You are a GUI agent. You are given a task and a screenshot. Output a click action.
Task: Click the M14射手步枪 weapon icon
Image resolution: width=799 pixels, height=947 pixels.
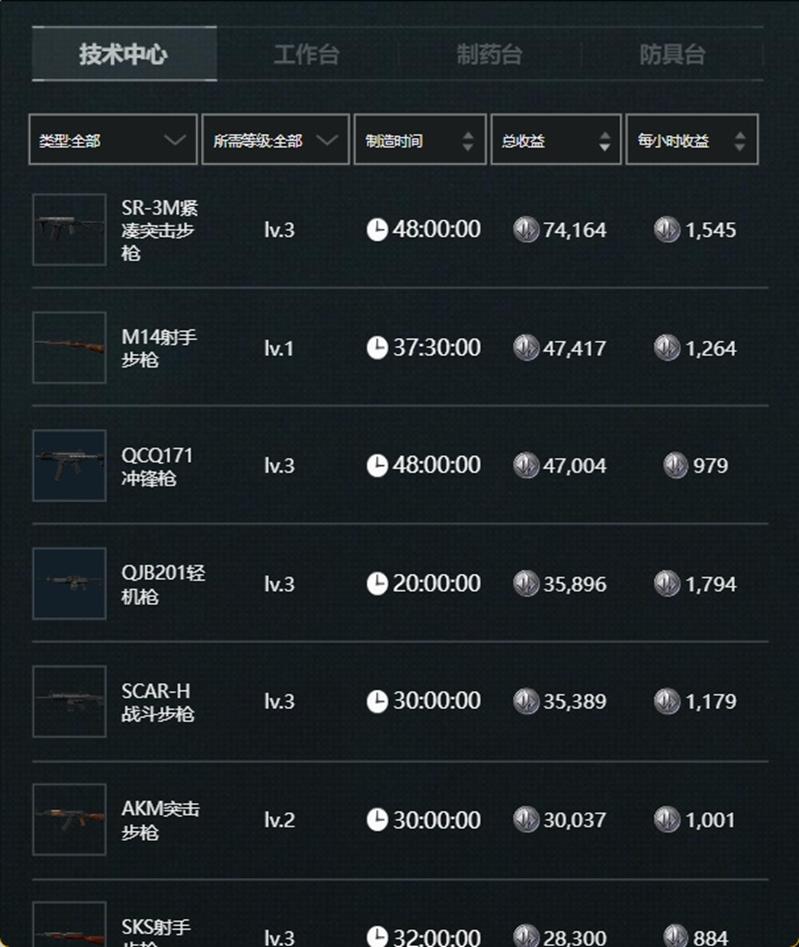69,347
